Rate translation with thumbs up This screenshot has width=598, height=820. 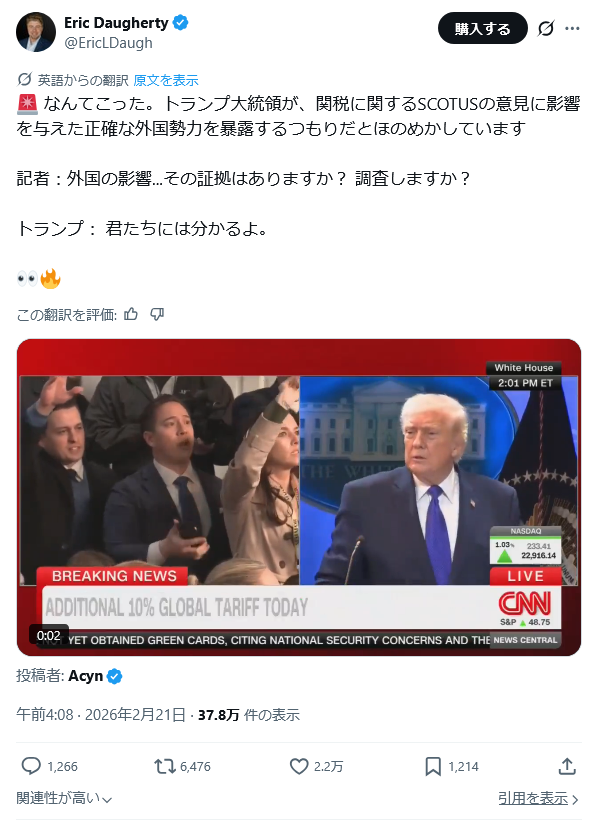click(x=131, y=314)
